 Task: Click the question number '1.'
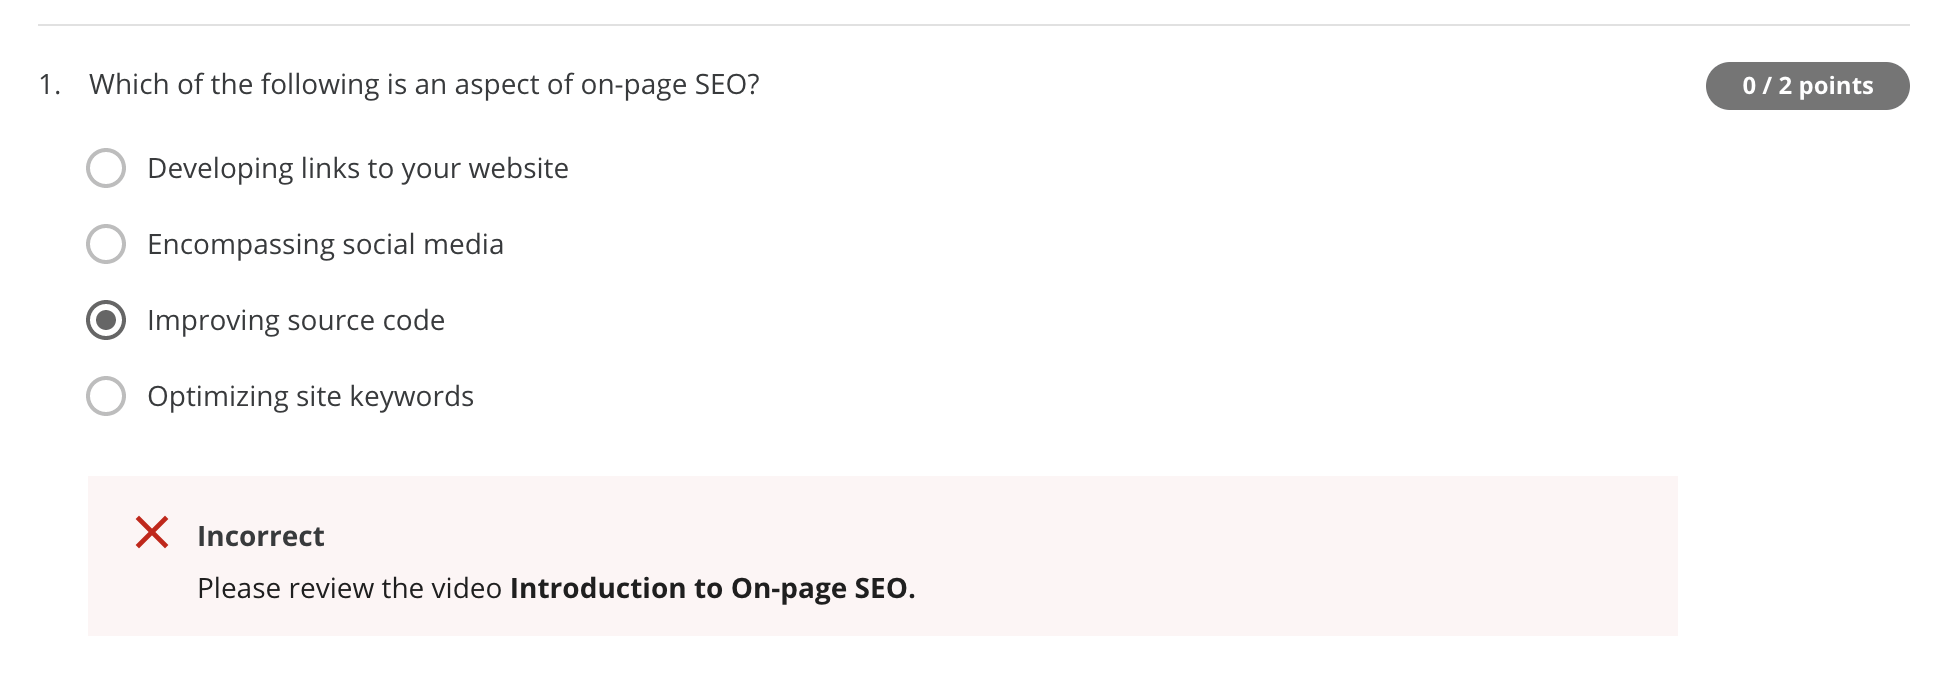click(x=50, y=85)
